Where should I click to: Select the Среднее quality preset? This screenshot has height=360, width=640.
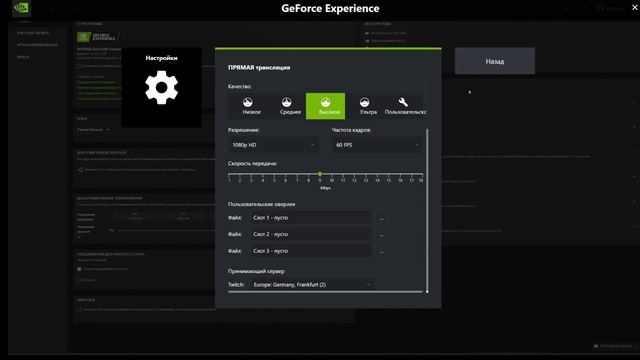click(287, 106)
